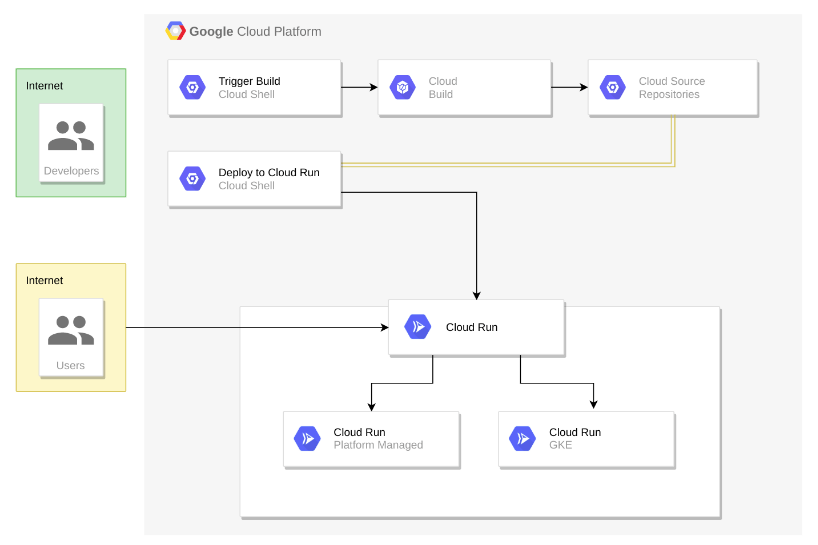Click the Cloud Run GKE icon
Screen dimensions: 818x545
pyautogui.click(x=522, y=438)
